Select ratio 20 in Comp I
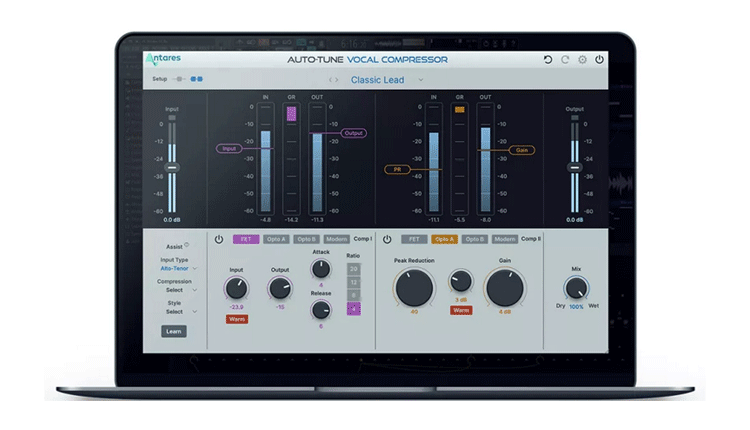The width and height of the screenshot is (750, 430). [352, 270]
